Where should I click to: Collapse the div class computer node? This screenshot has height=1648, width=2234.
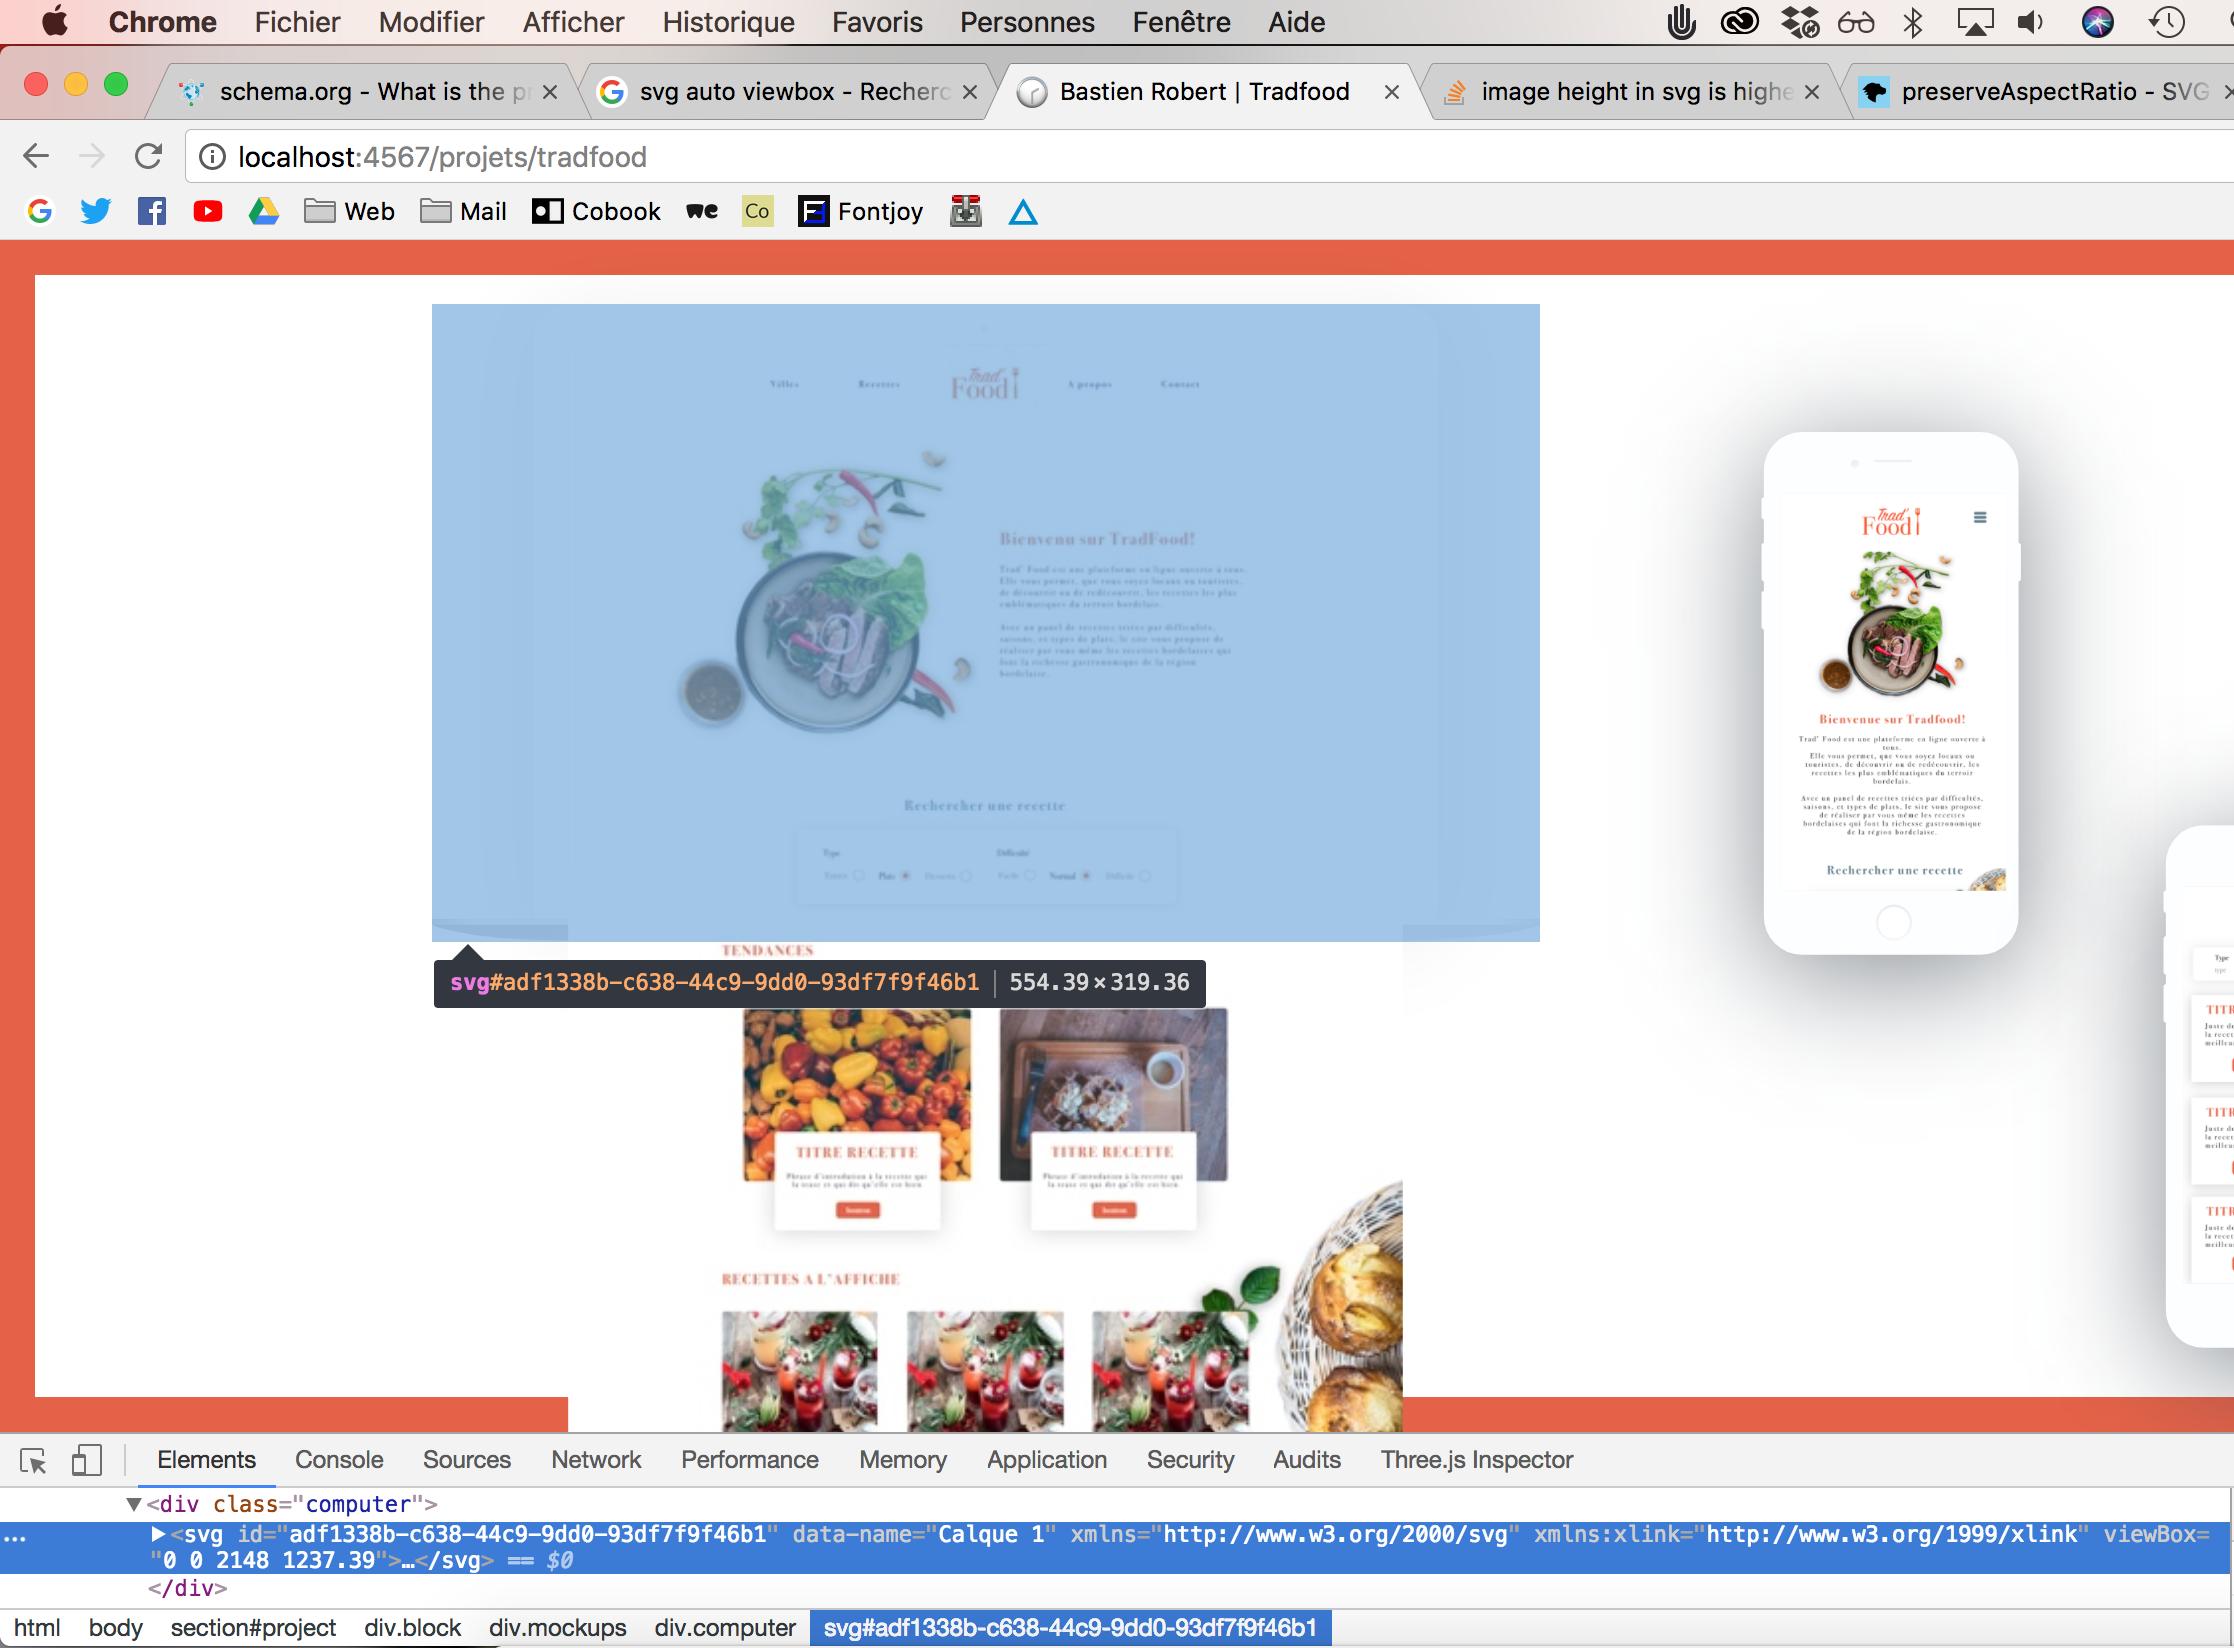(133, 1504)
